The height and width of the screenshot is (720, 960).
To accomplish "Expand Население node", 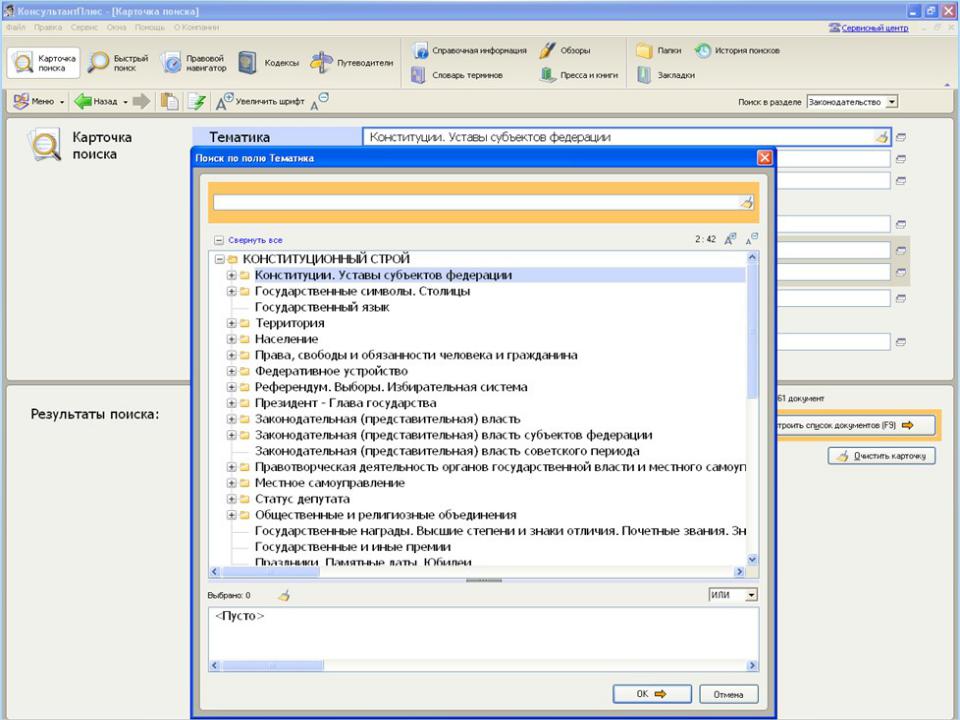I will tap(232, 339).
